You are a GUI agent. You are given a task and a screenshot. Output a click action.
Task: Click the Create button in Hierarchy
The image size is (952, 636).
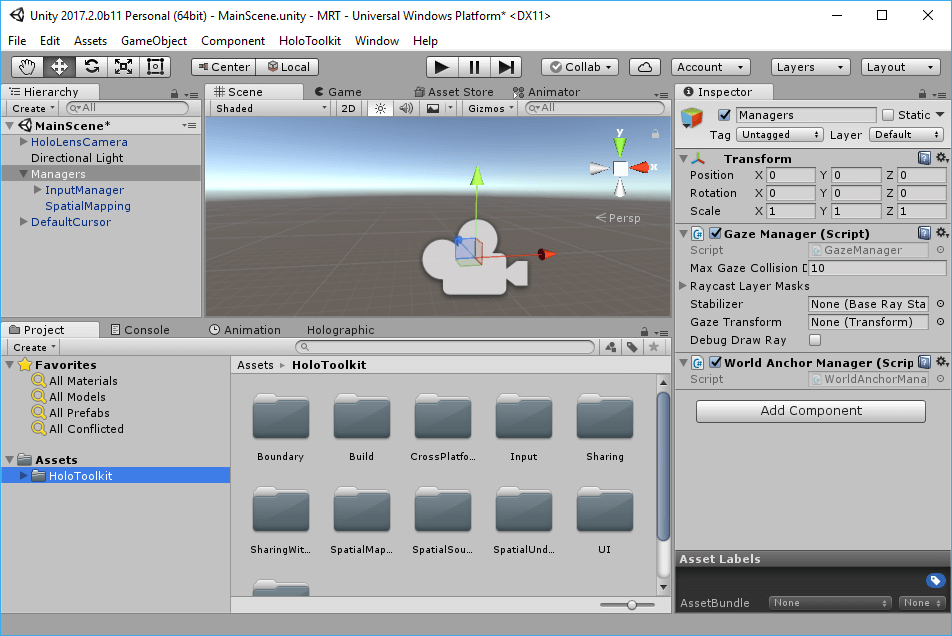[33, 108]
